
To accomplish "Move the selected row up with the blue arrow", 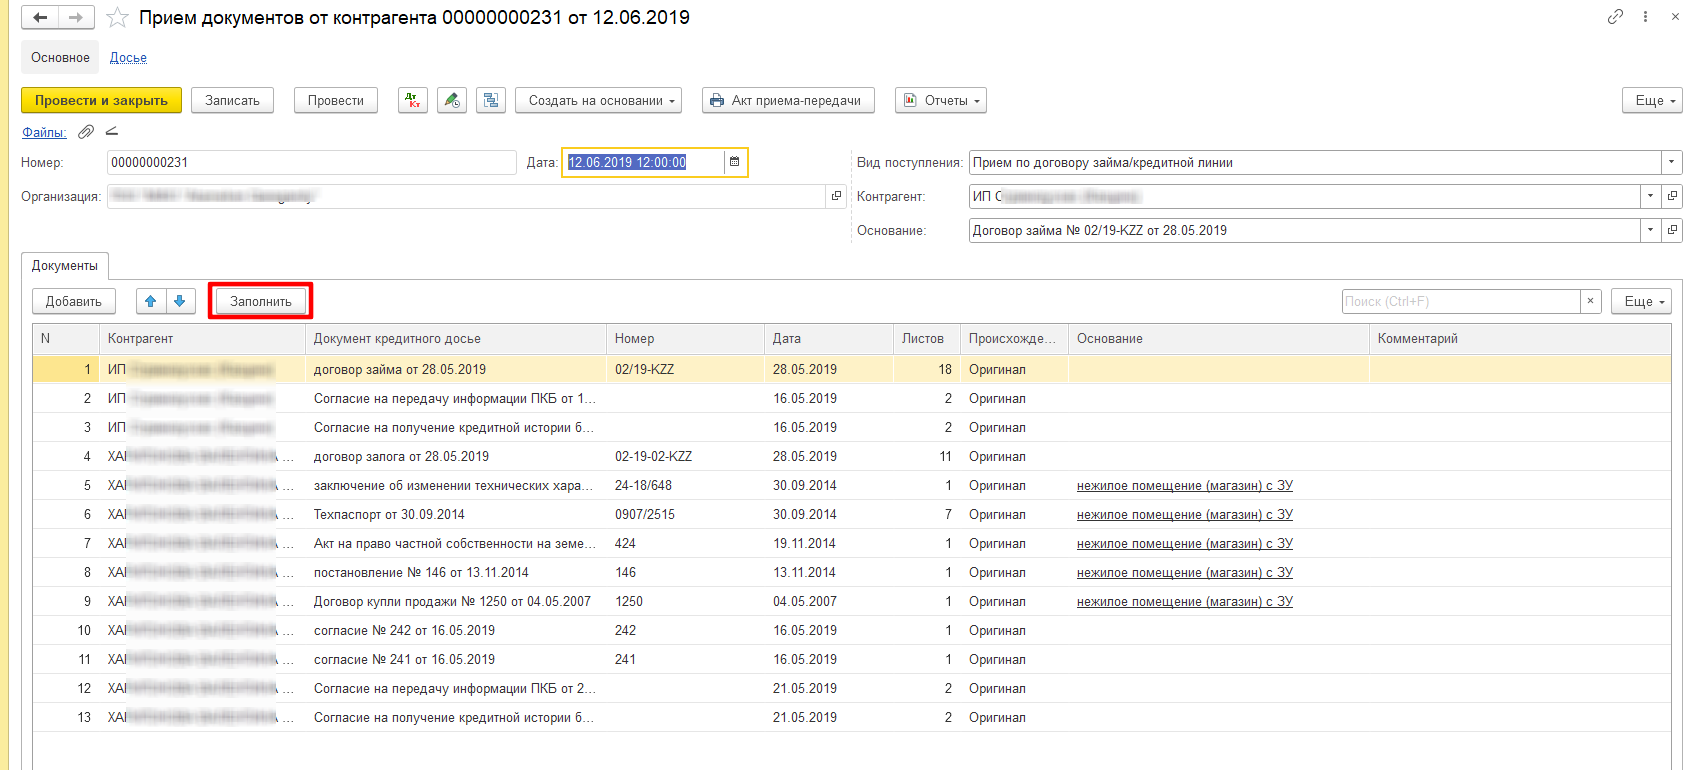I will (x=150, y=301).
